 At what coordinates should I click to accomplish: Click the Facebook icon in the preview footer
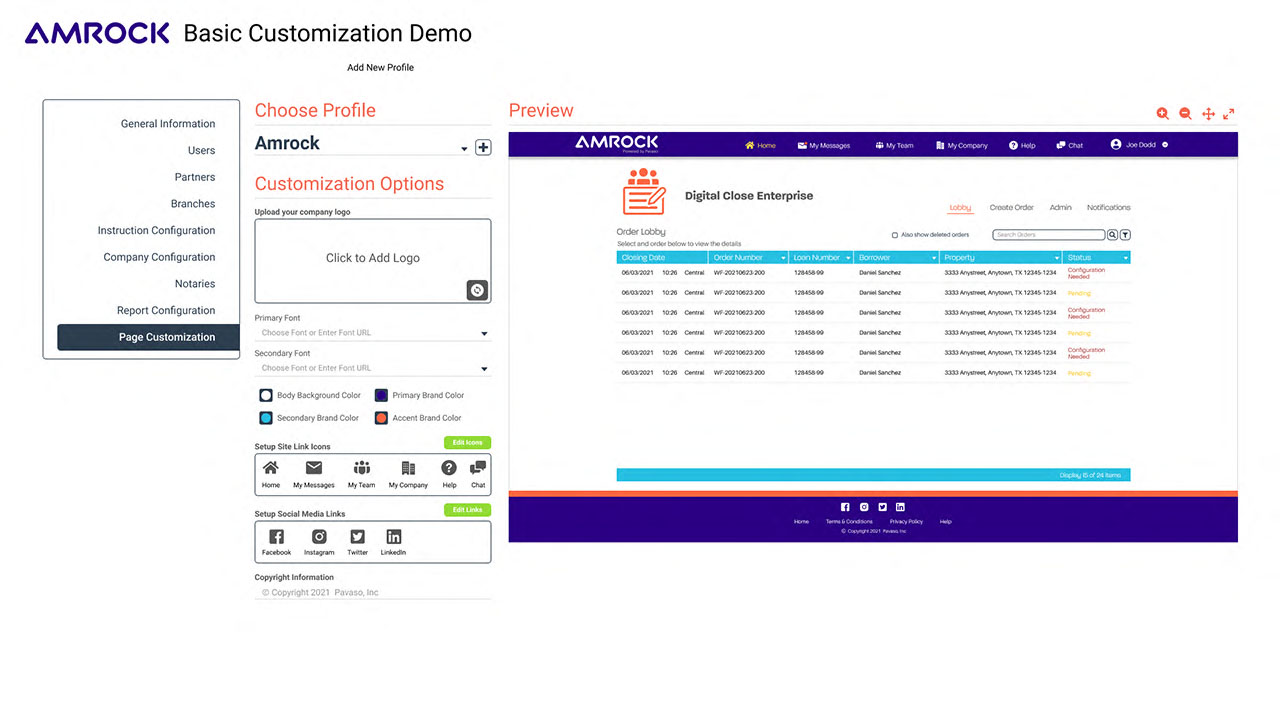coord(845,507)
